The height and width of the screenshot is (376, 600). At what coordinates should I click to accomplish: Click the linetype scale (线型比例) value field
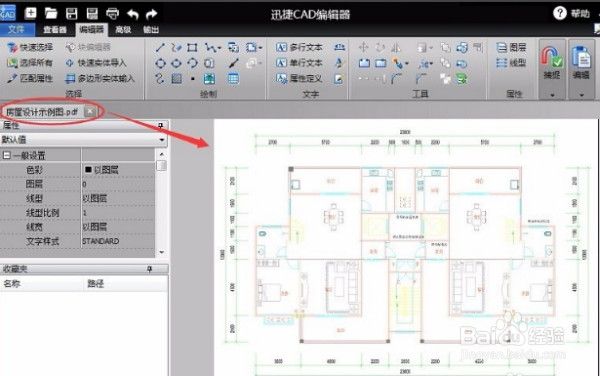pyautogui.click(x=118, y=213)
